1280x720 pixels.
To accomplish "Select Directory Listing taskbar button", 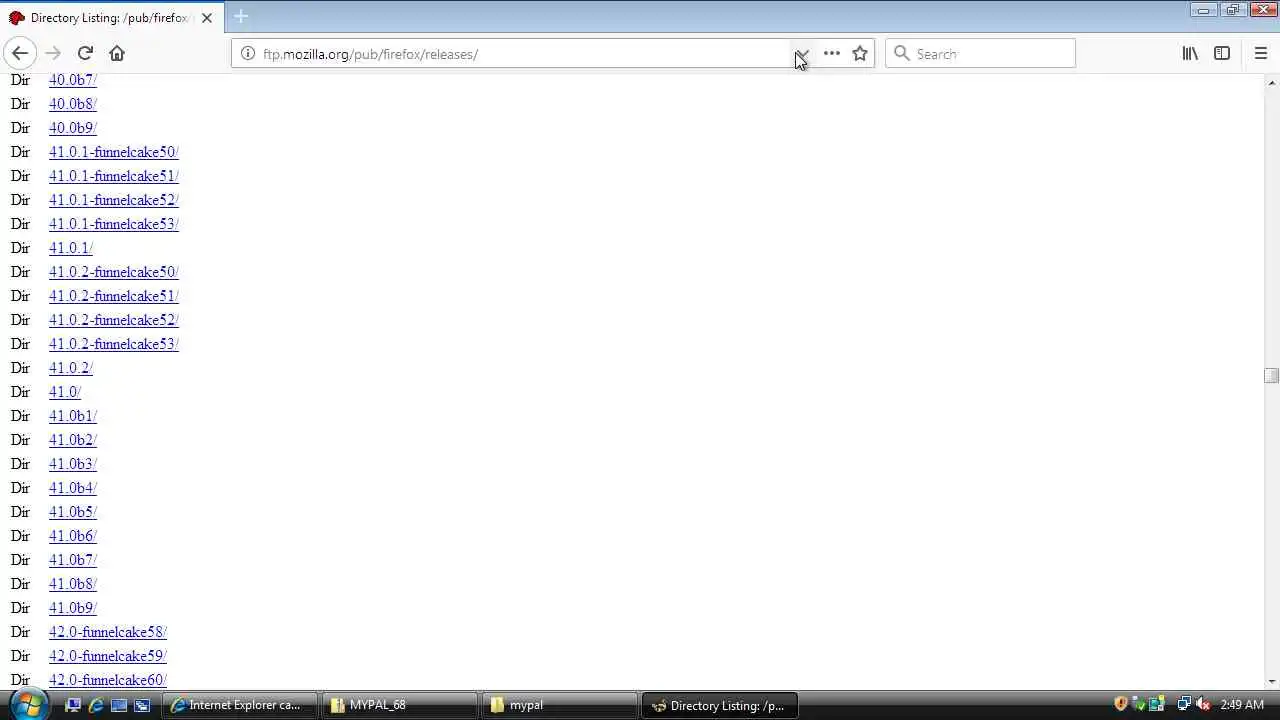I will tap(719, 705).
